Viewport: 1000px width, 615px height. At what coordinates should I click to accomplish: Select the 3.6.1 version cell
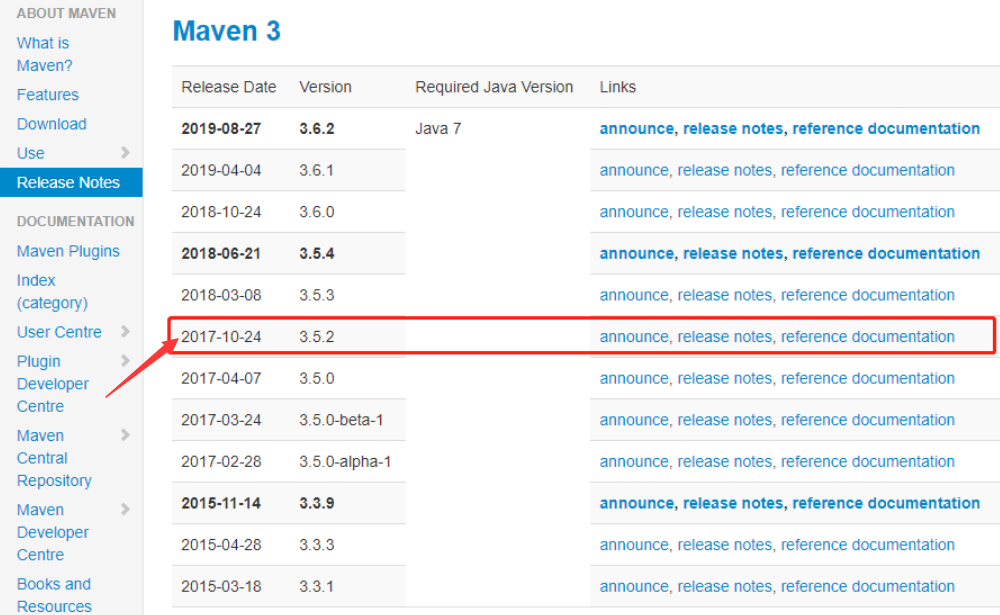click(x=317, y=170)
